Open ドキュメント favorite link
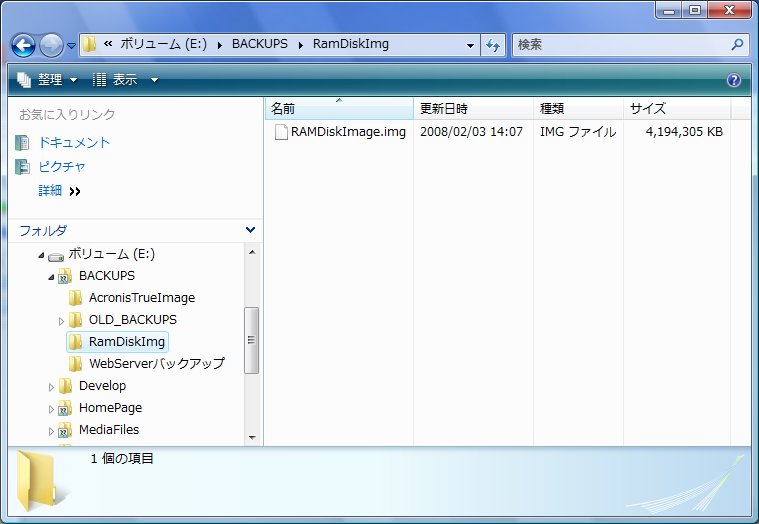Viewport: 759px width, 524px height. point(74,142)
